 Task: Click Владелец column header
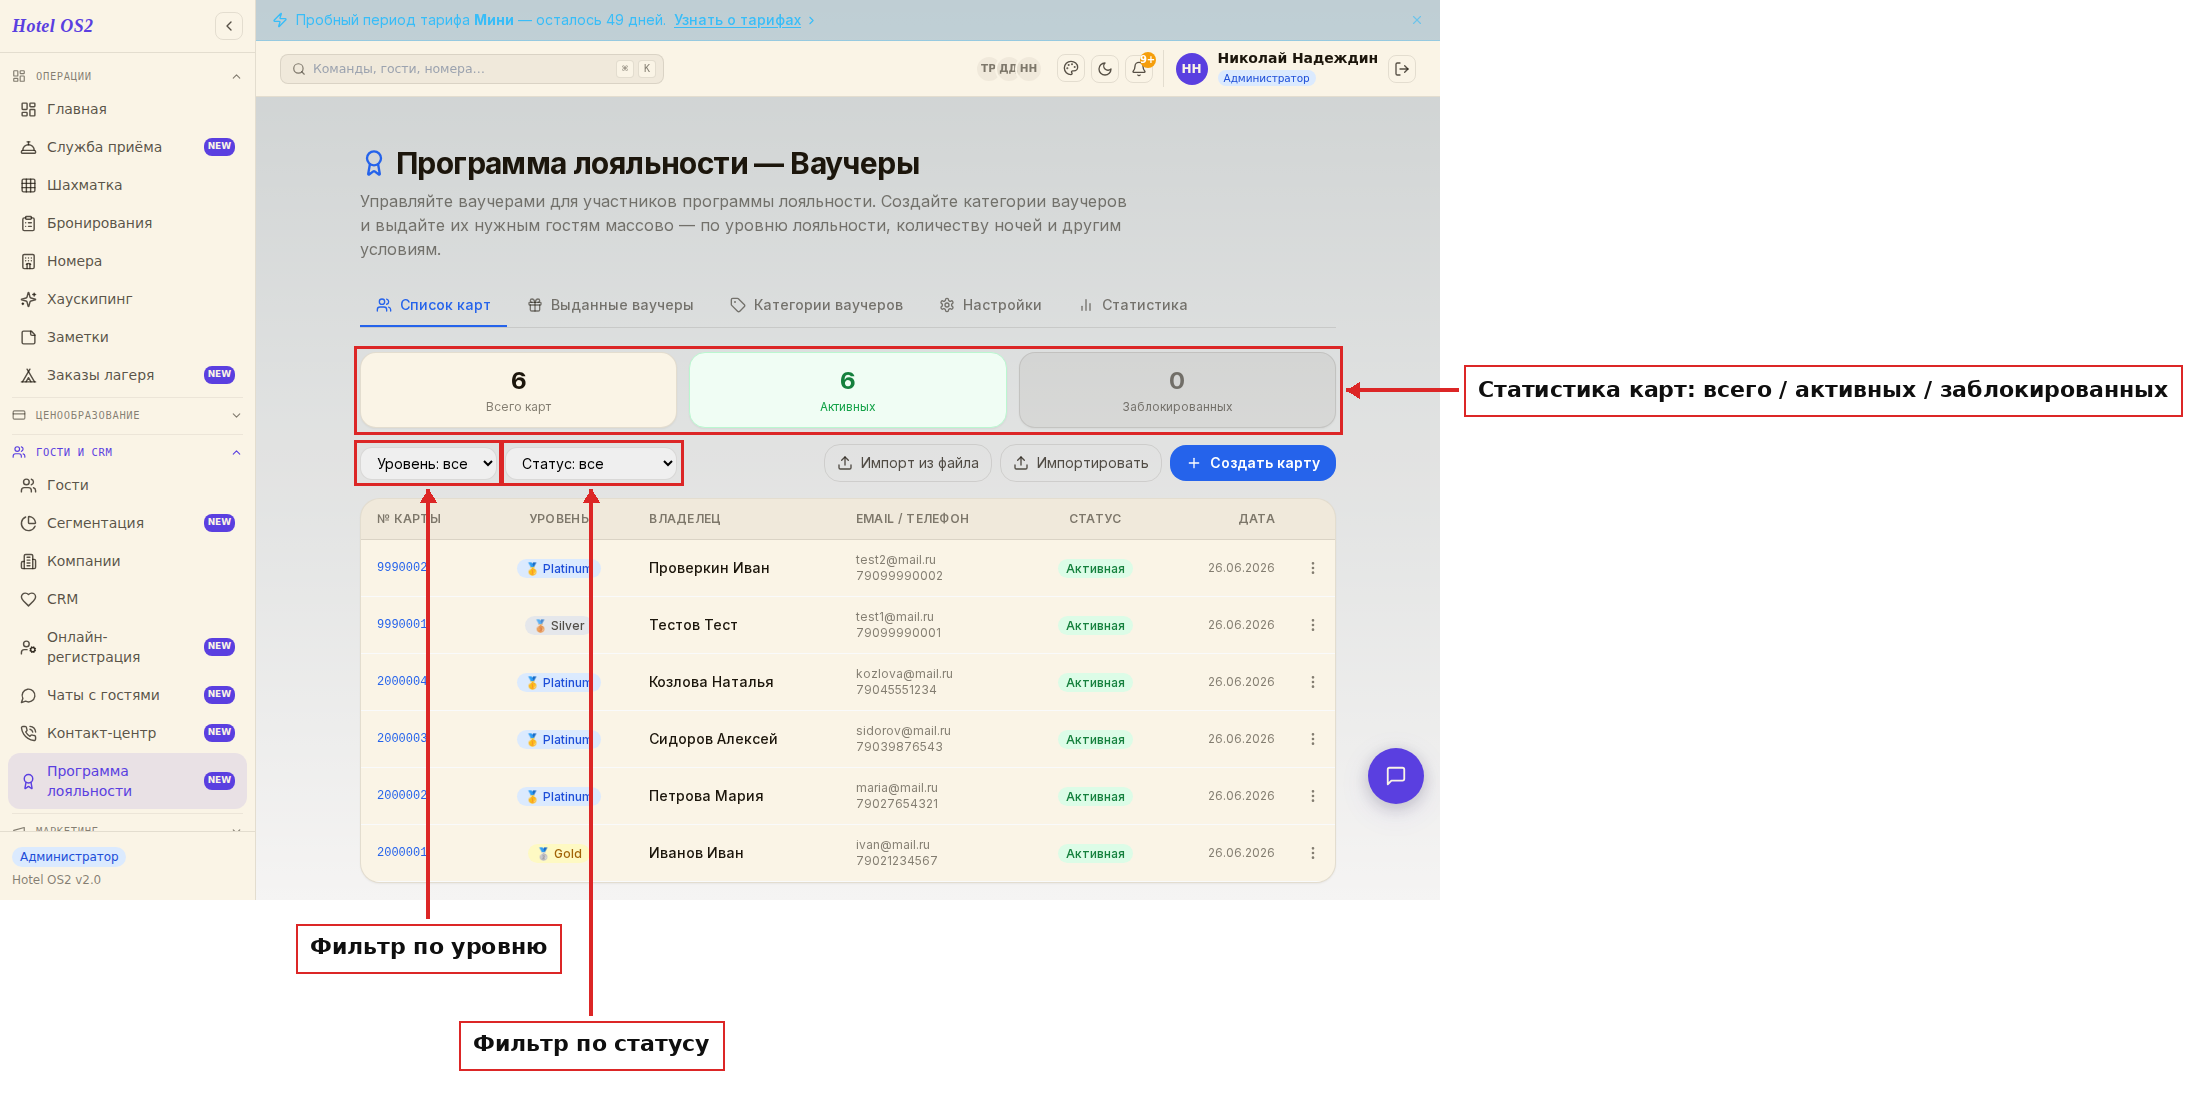point(685,519)
